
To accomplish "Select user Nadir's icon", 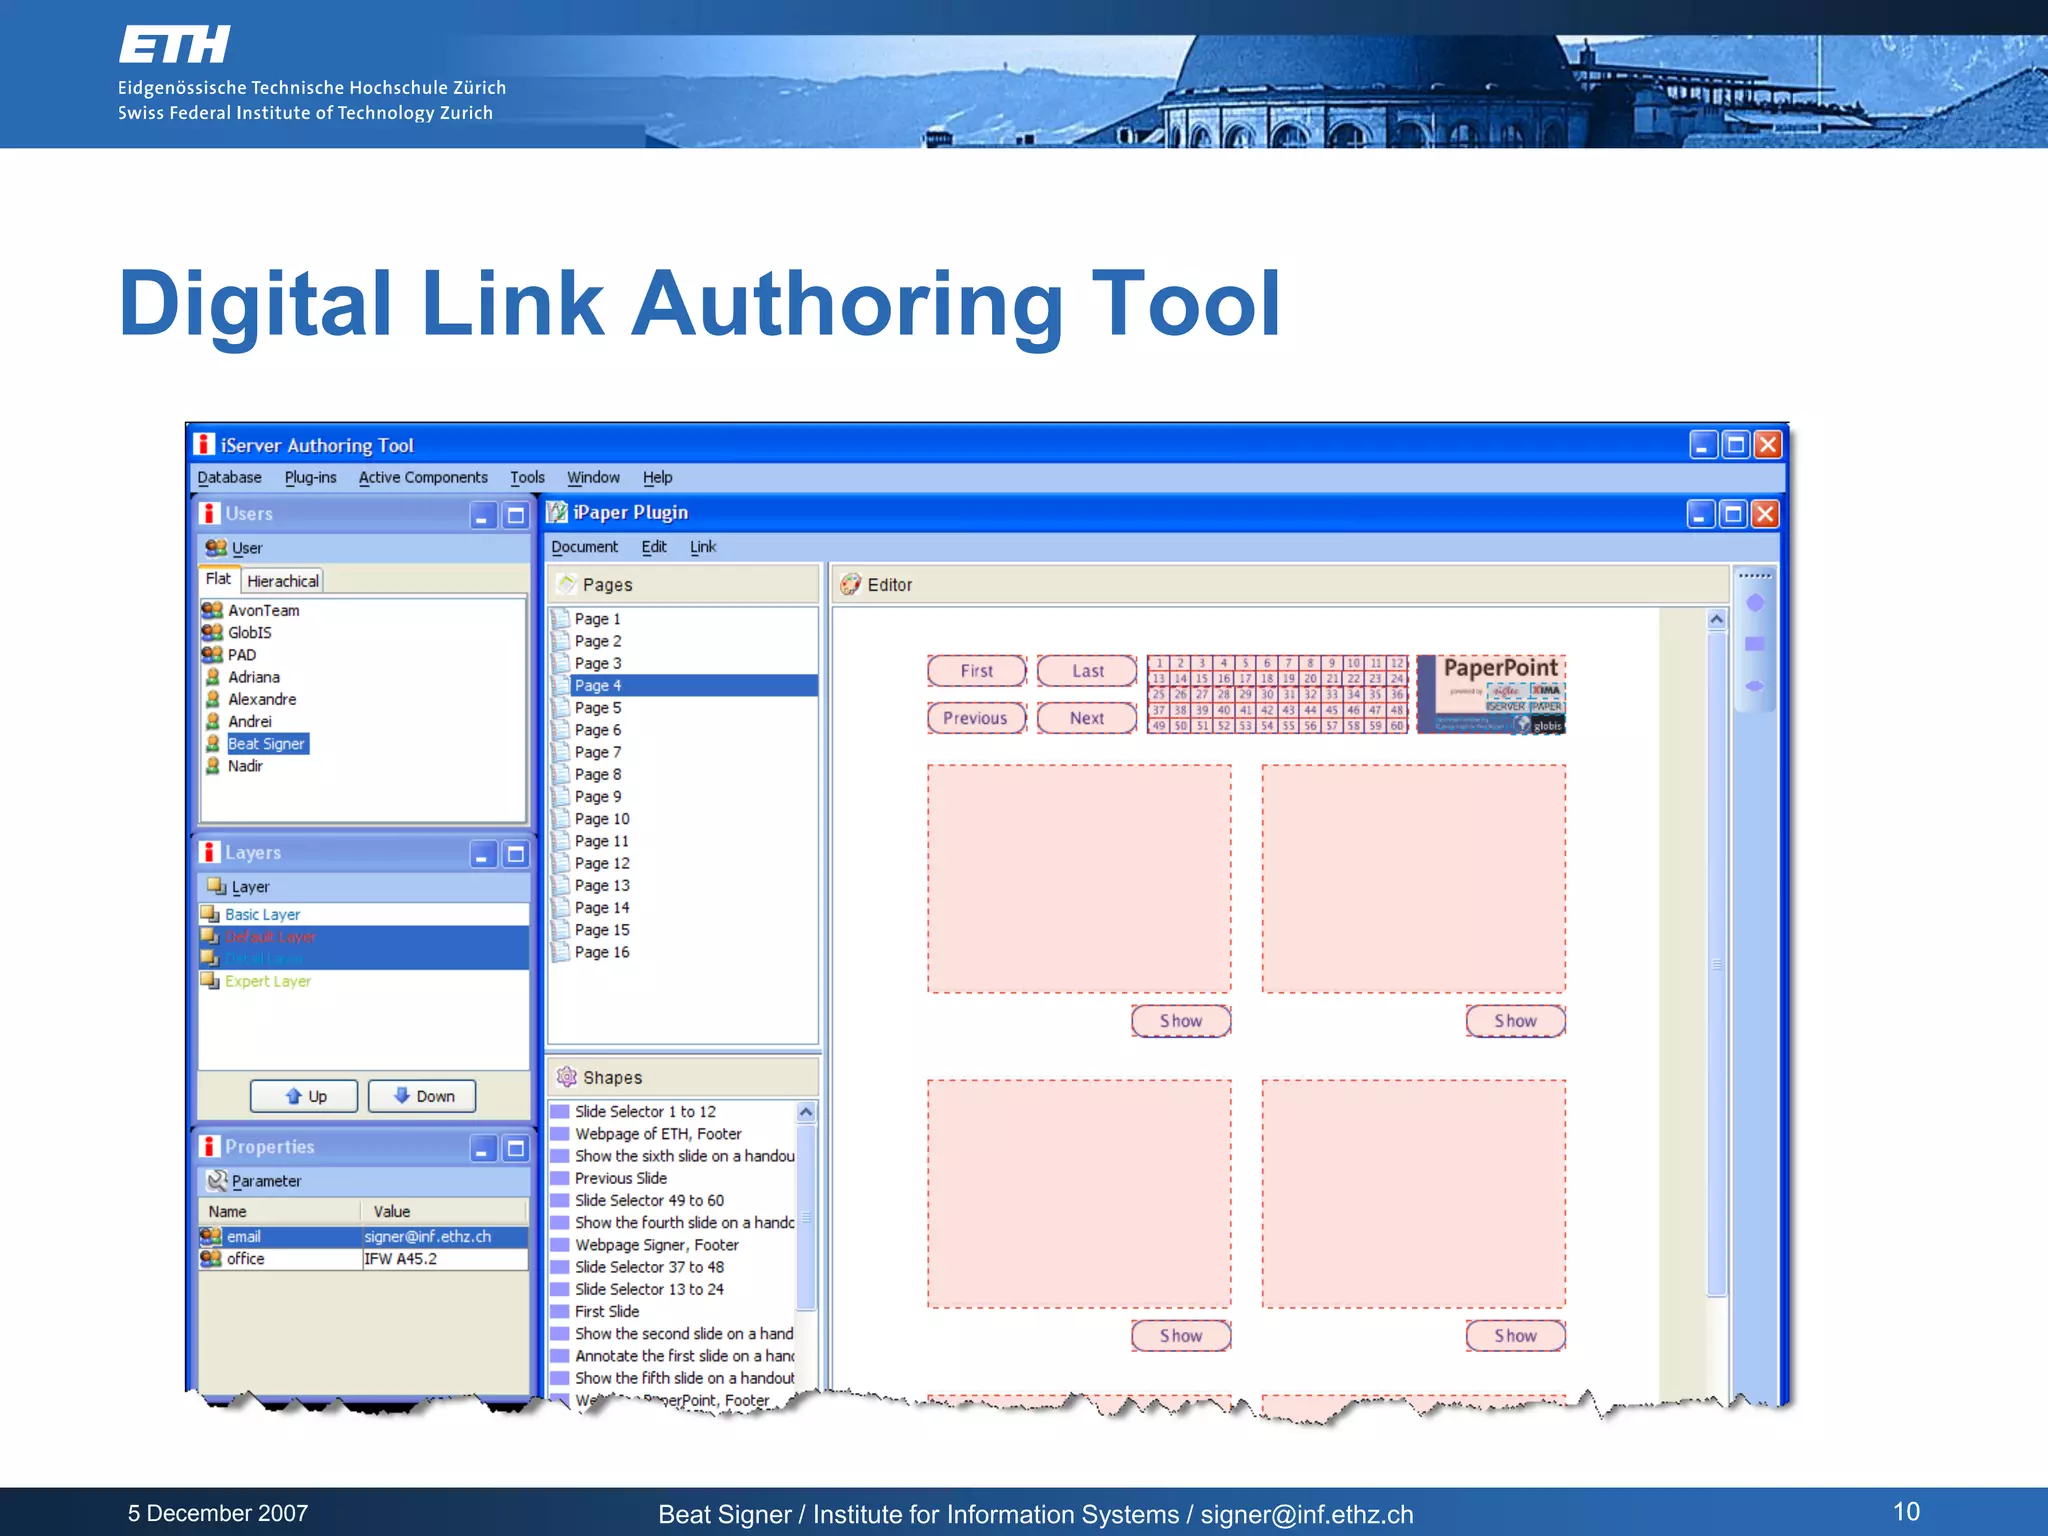I will point(212,766).
